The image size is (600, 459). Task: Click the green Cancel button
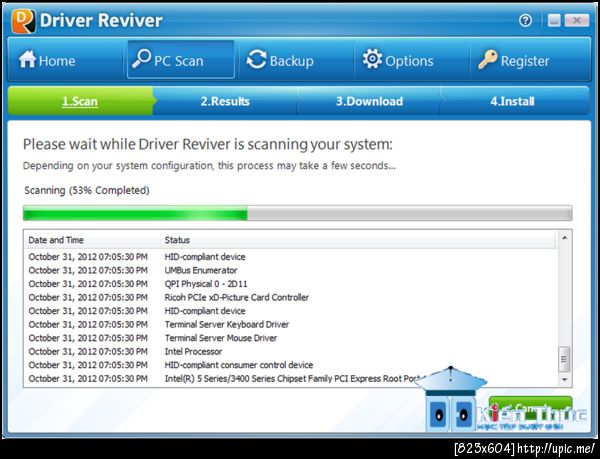click(x=530, y=408)
